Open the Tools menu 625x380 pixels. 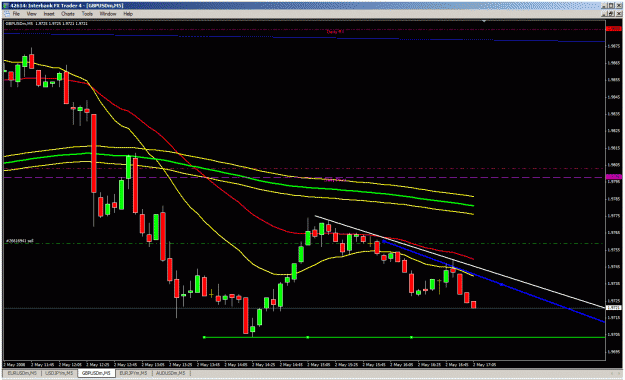(x=87, y=14)
